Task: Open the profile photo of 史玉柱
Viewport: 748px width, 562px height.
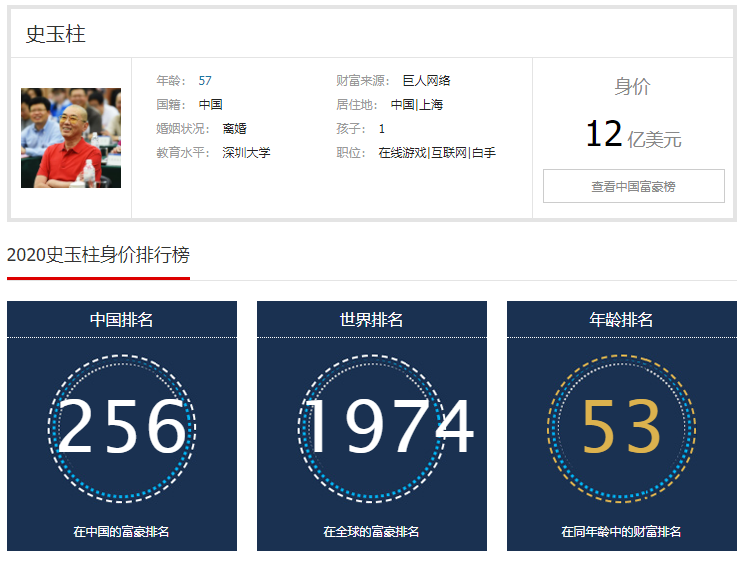Action: pyautogui.click(x=71, y=138)
